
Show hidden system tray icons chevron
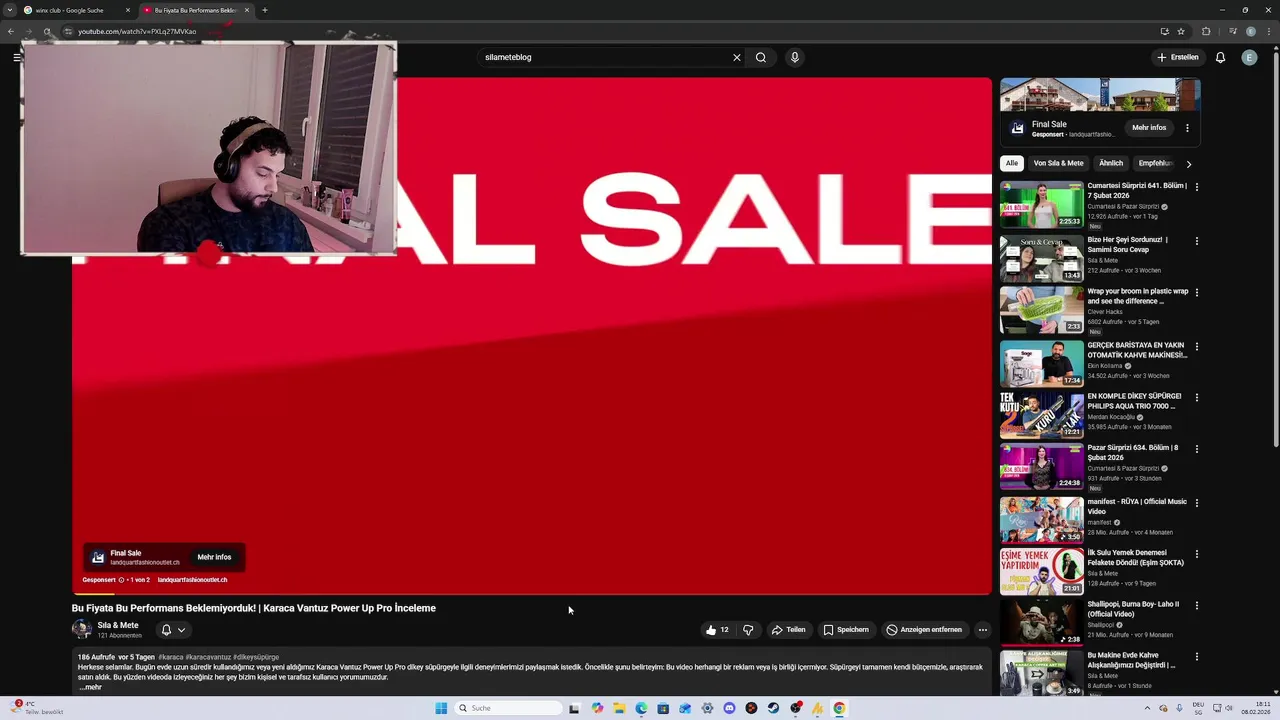coord(1147,708)
